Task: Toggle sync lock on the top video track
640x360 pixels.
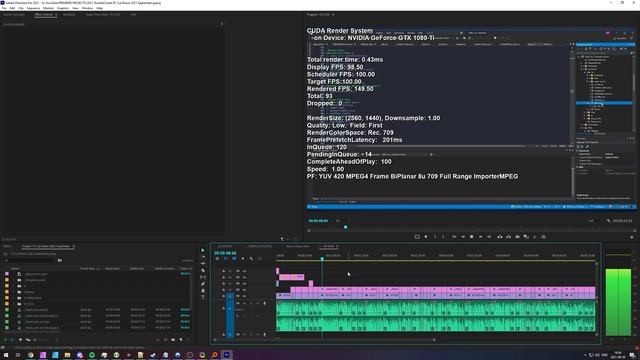Action: (238, 271)
